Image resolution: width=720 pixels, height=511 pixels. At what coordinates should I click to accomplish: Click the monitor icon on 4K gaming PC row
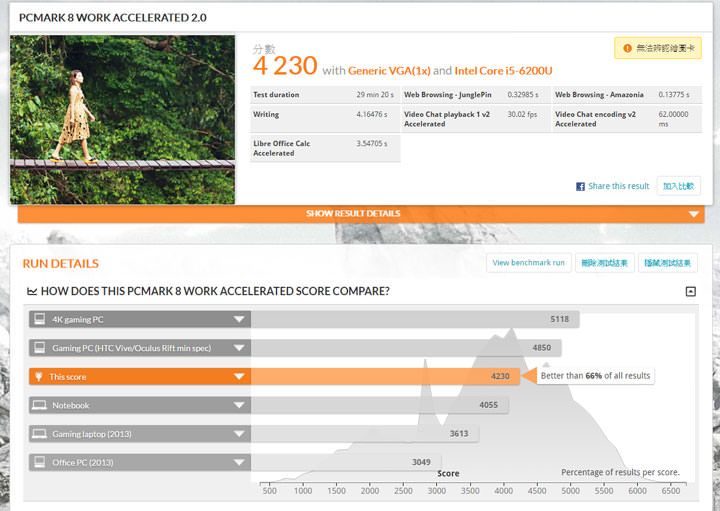(x=40, y=319)
